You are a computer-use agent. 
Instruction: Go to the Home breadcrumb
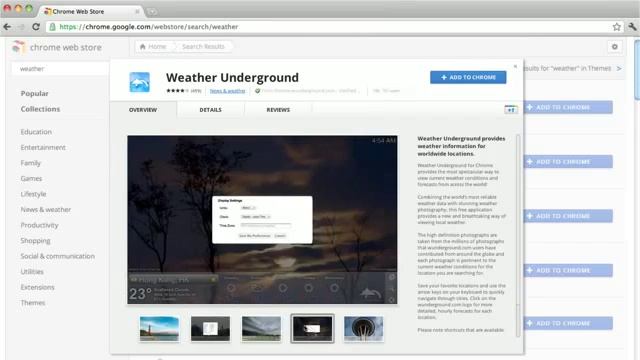153,47
